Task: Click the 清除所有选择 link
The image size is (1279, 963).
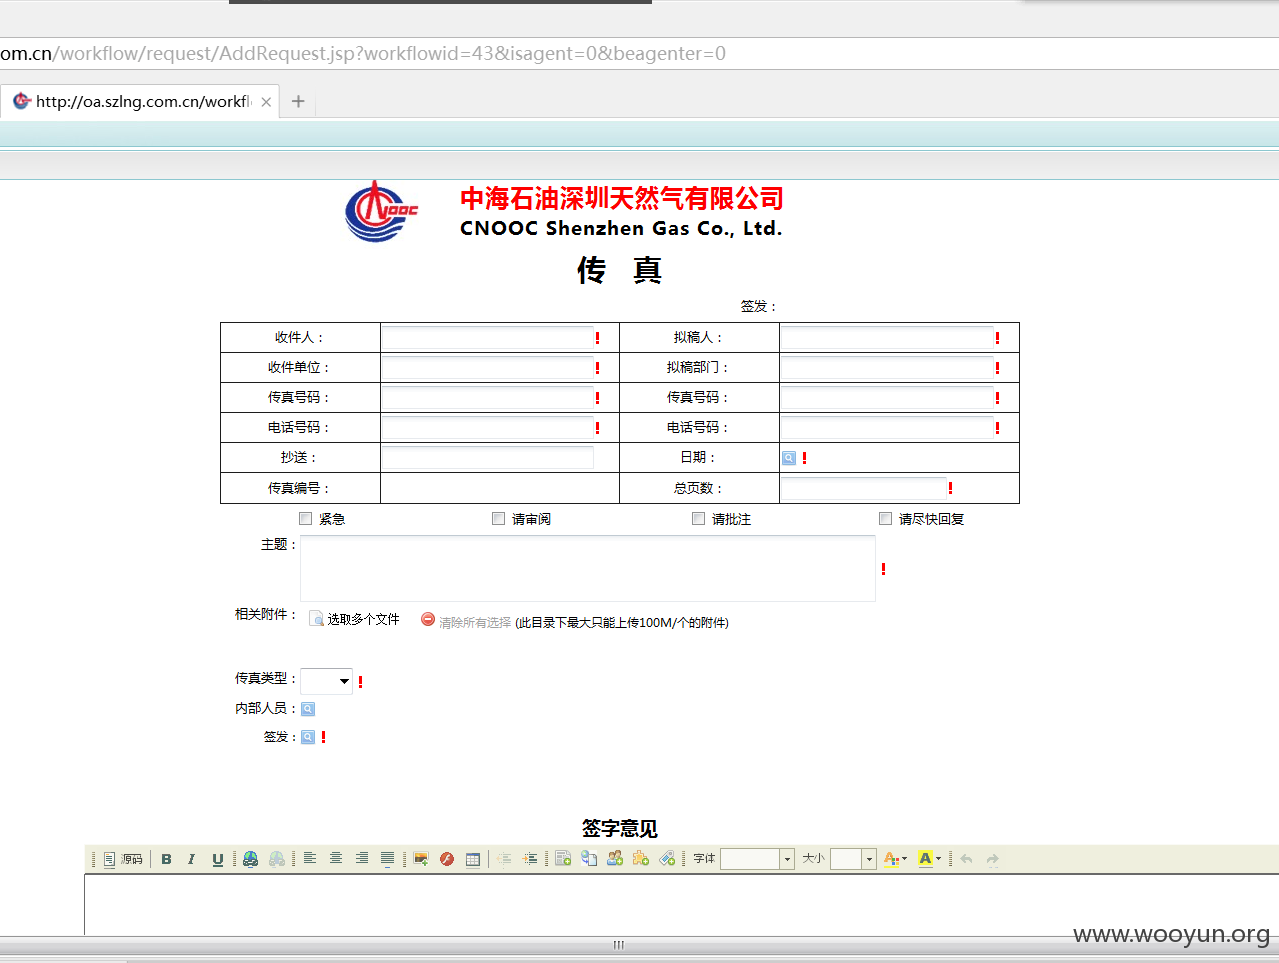Action: [475, 622]
